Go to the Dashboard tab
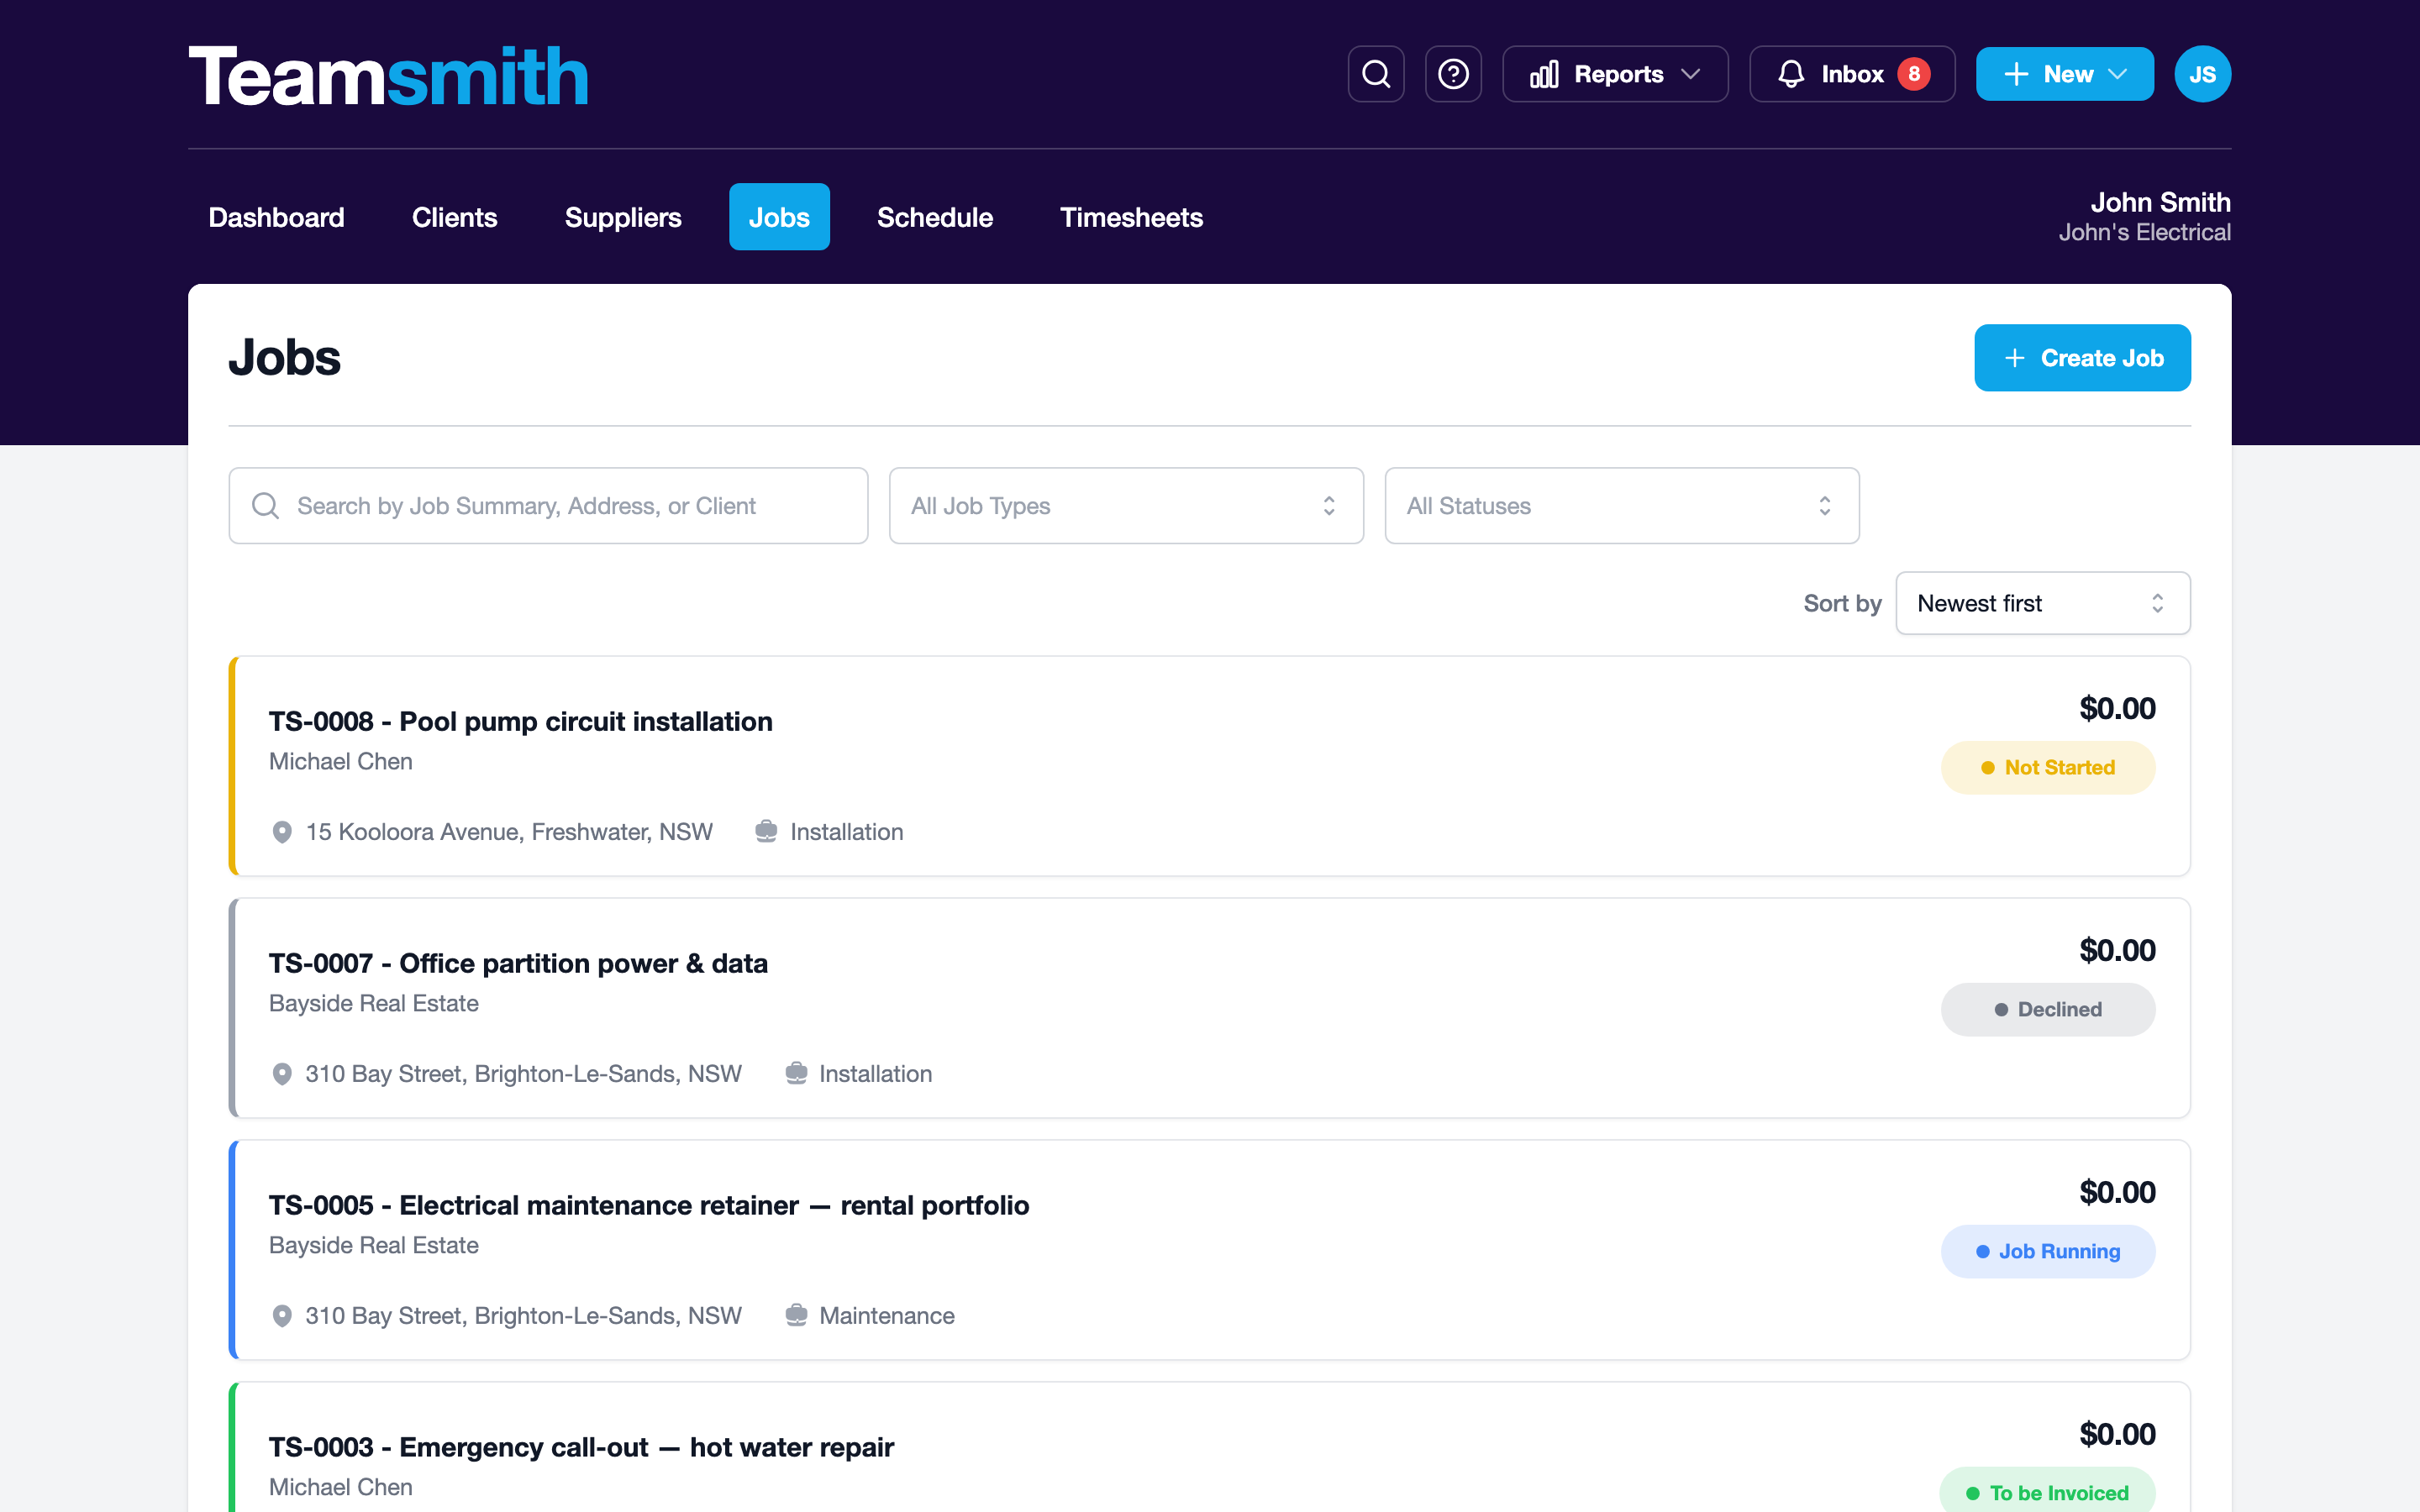 [276, 217]
